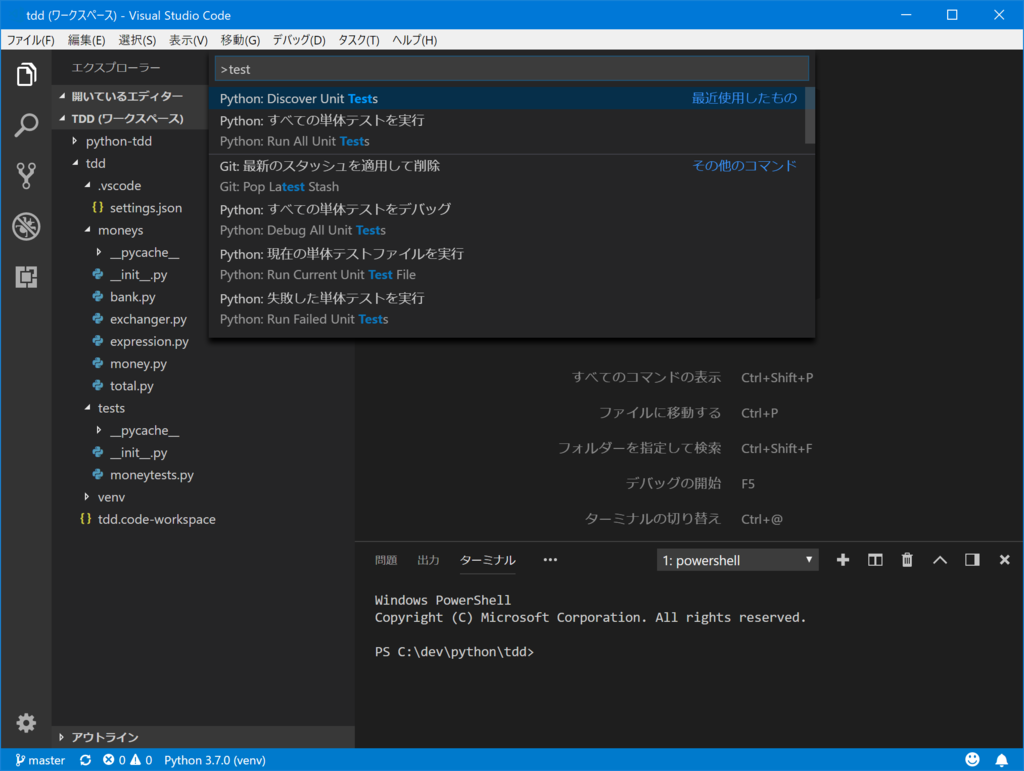
Task: Open bank.py file
Action: [x=133, y=297]
